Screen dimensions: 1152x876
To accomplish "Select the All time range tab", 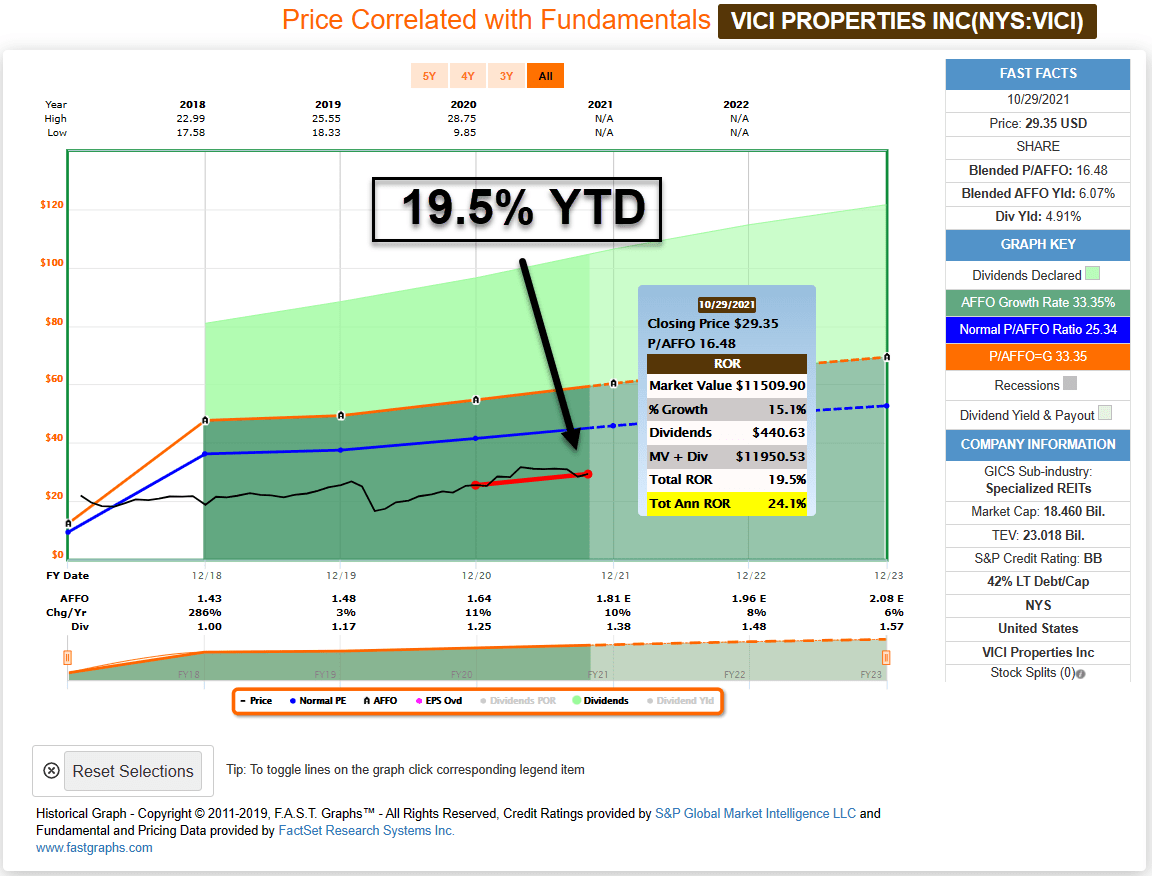I will pyautogui.click(x=545, y=76).
